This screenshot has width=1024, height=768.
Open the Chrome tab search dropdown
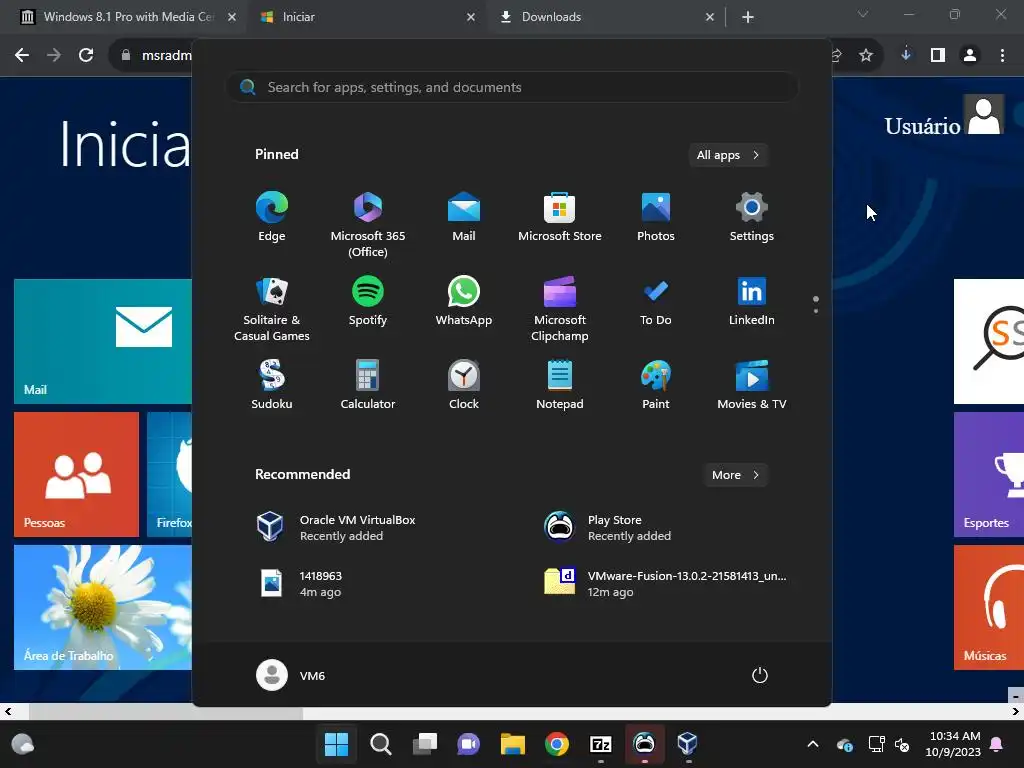pos(863,14)
